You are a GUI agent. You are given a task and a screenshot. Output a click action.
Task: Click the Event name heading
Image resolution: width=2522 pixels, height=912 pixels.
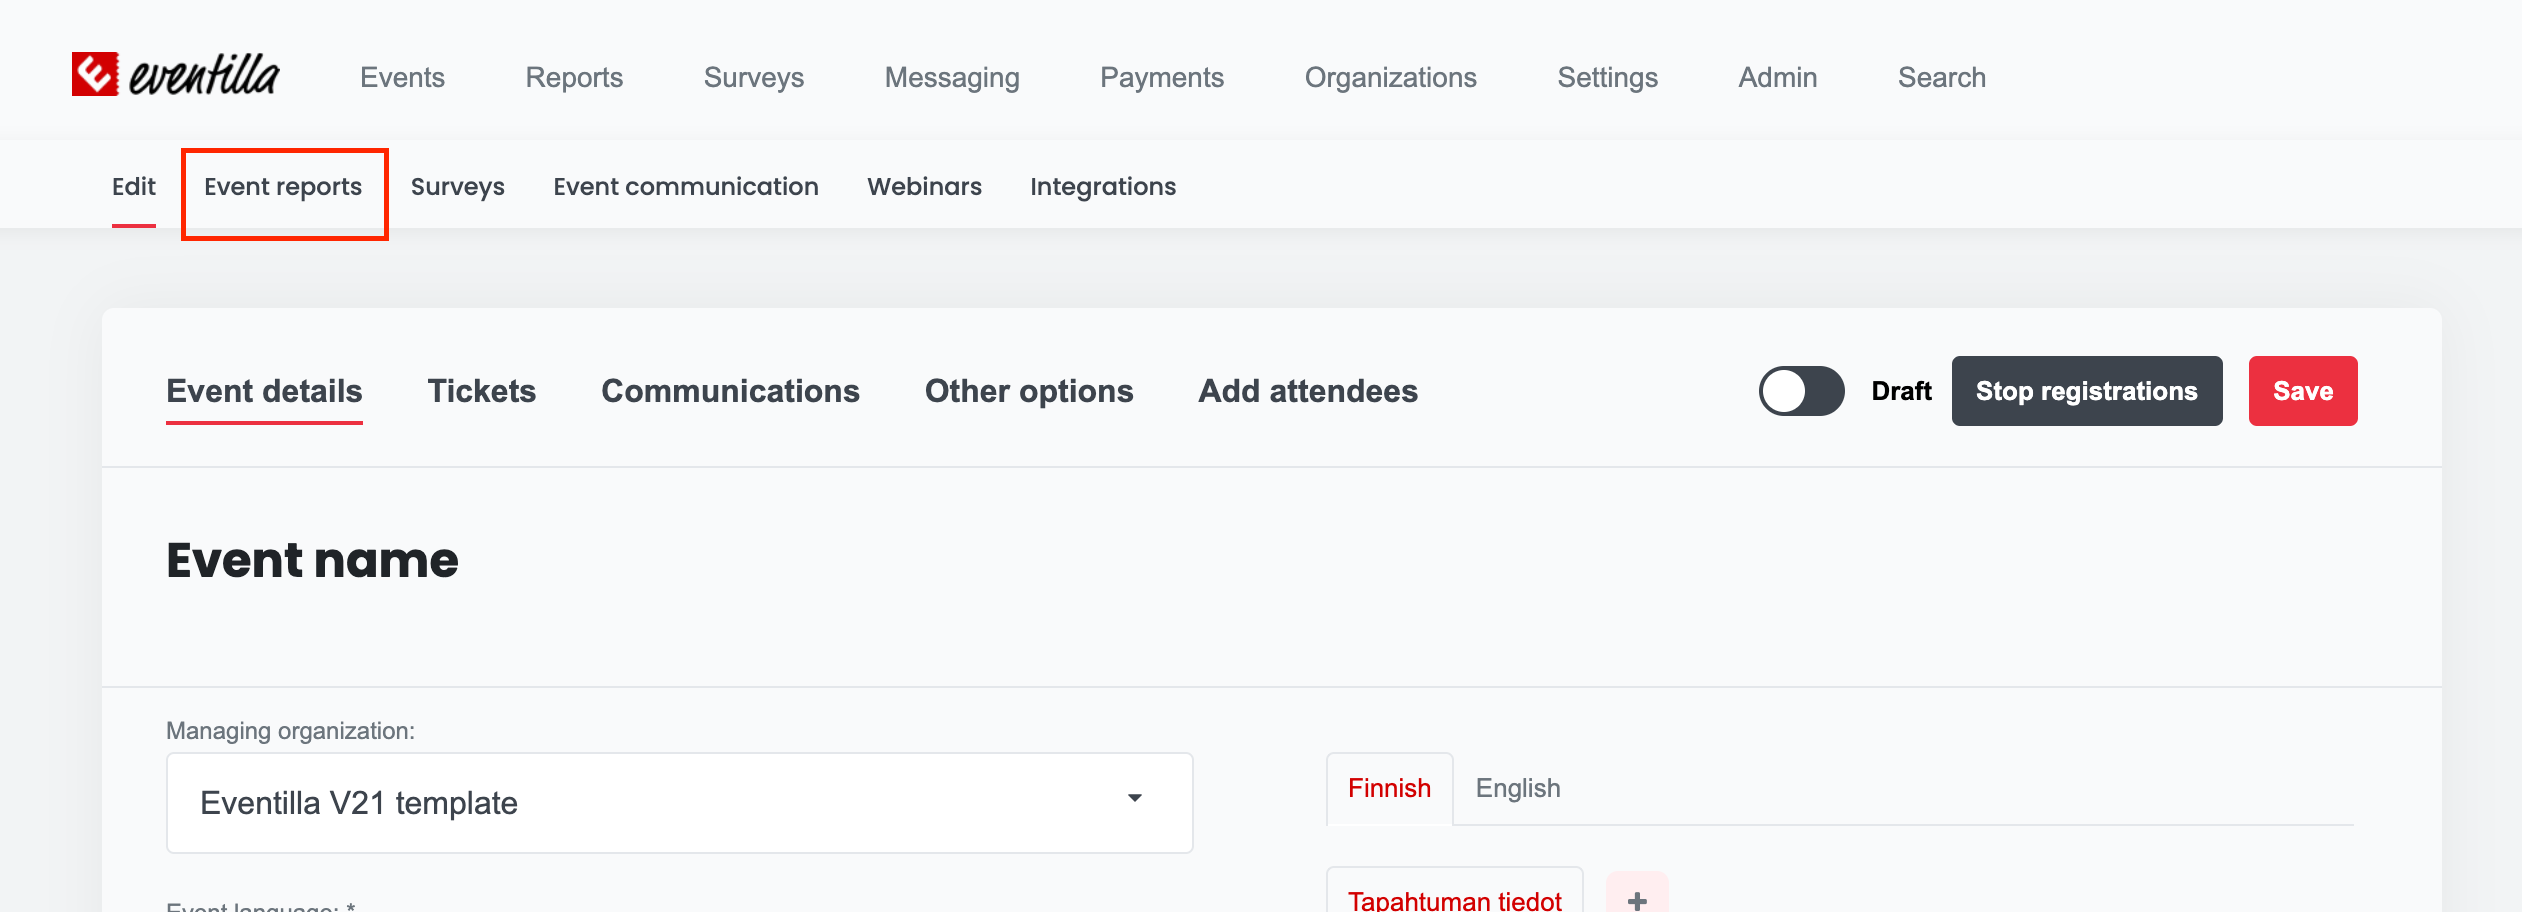pyautogui.click(x=312, y=560)
